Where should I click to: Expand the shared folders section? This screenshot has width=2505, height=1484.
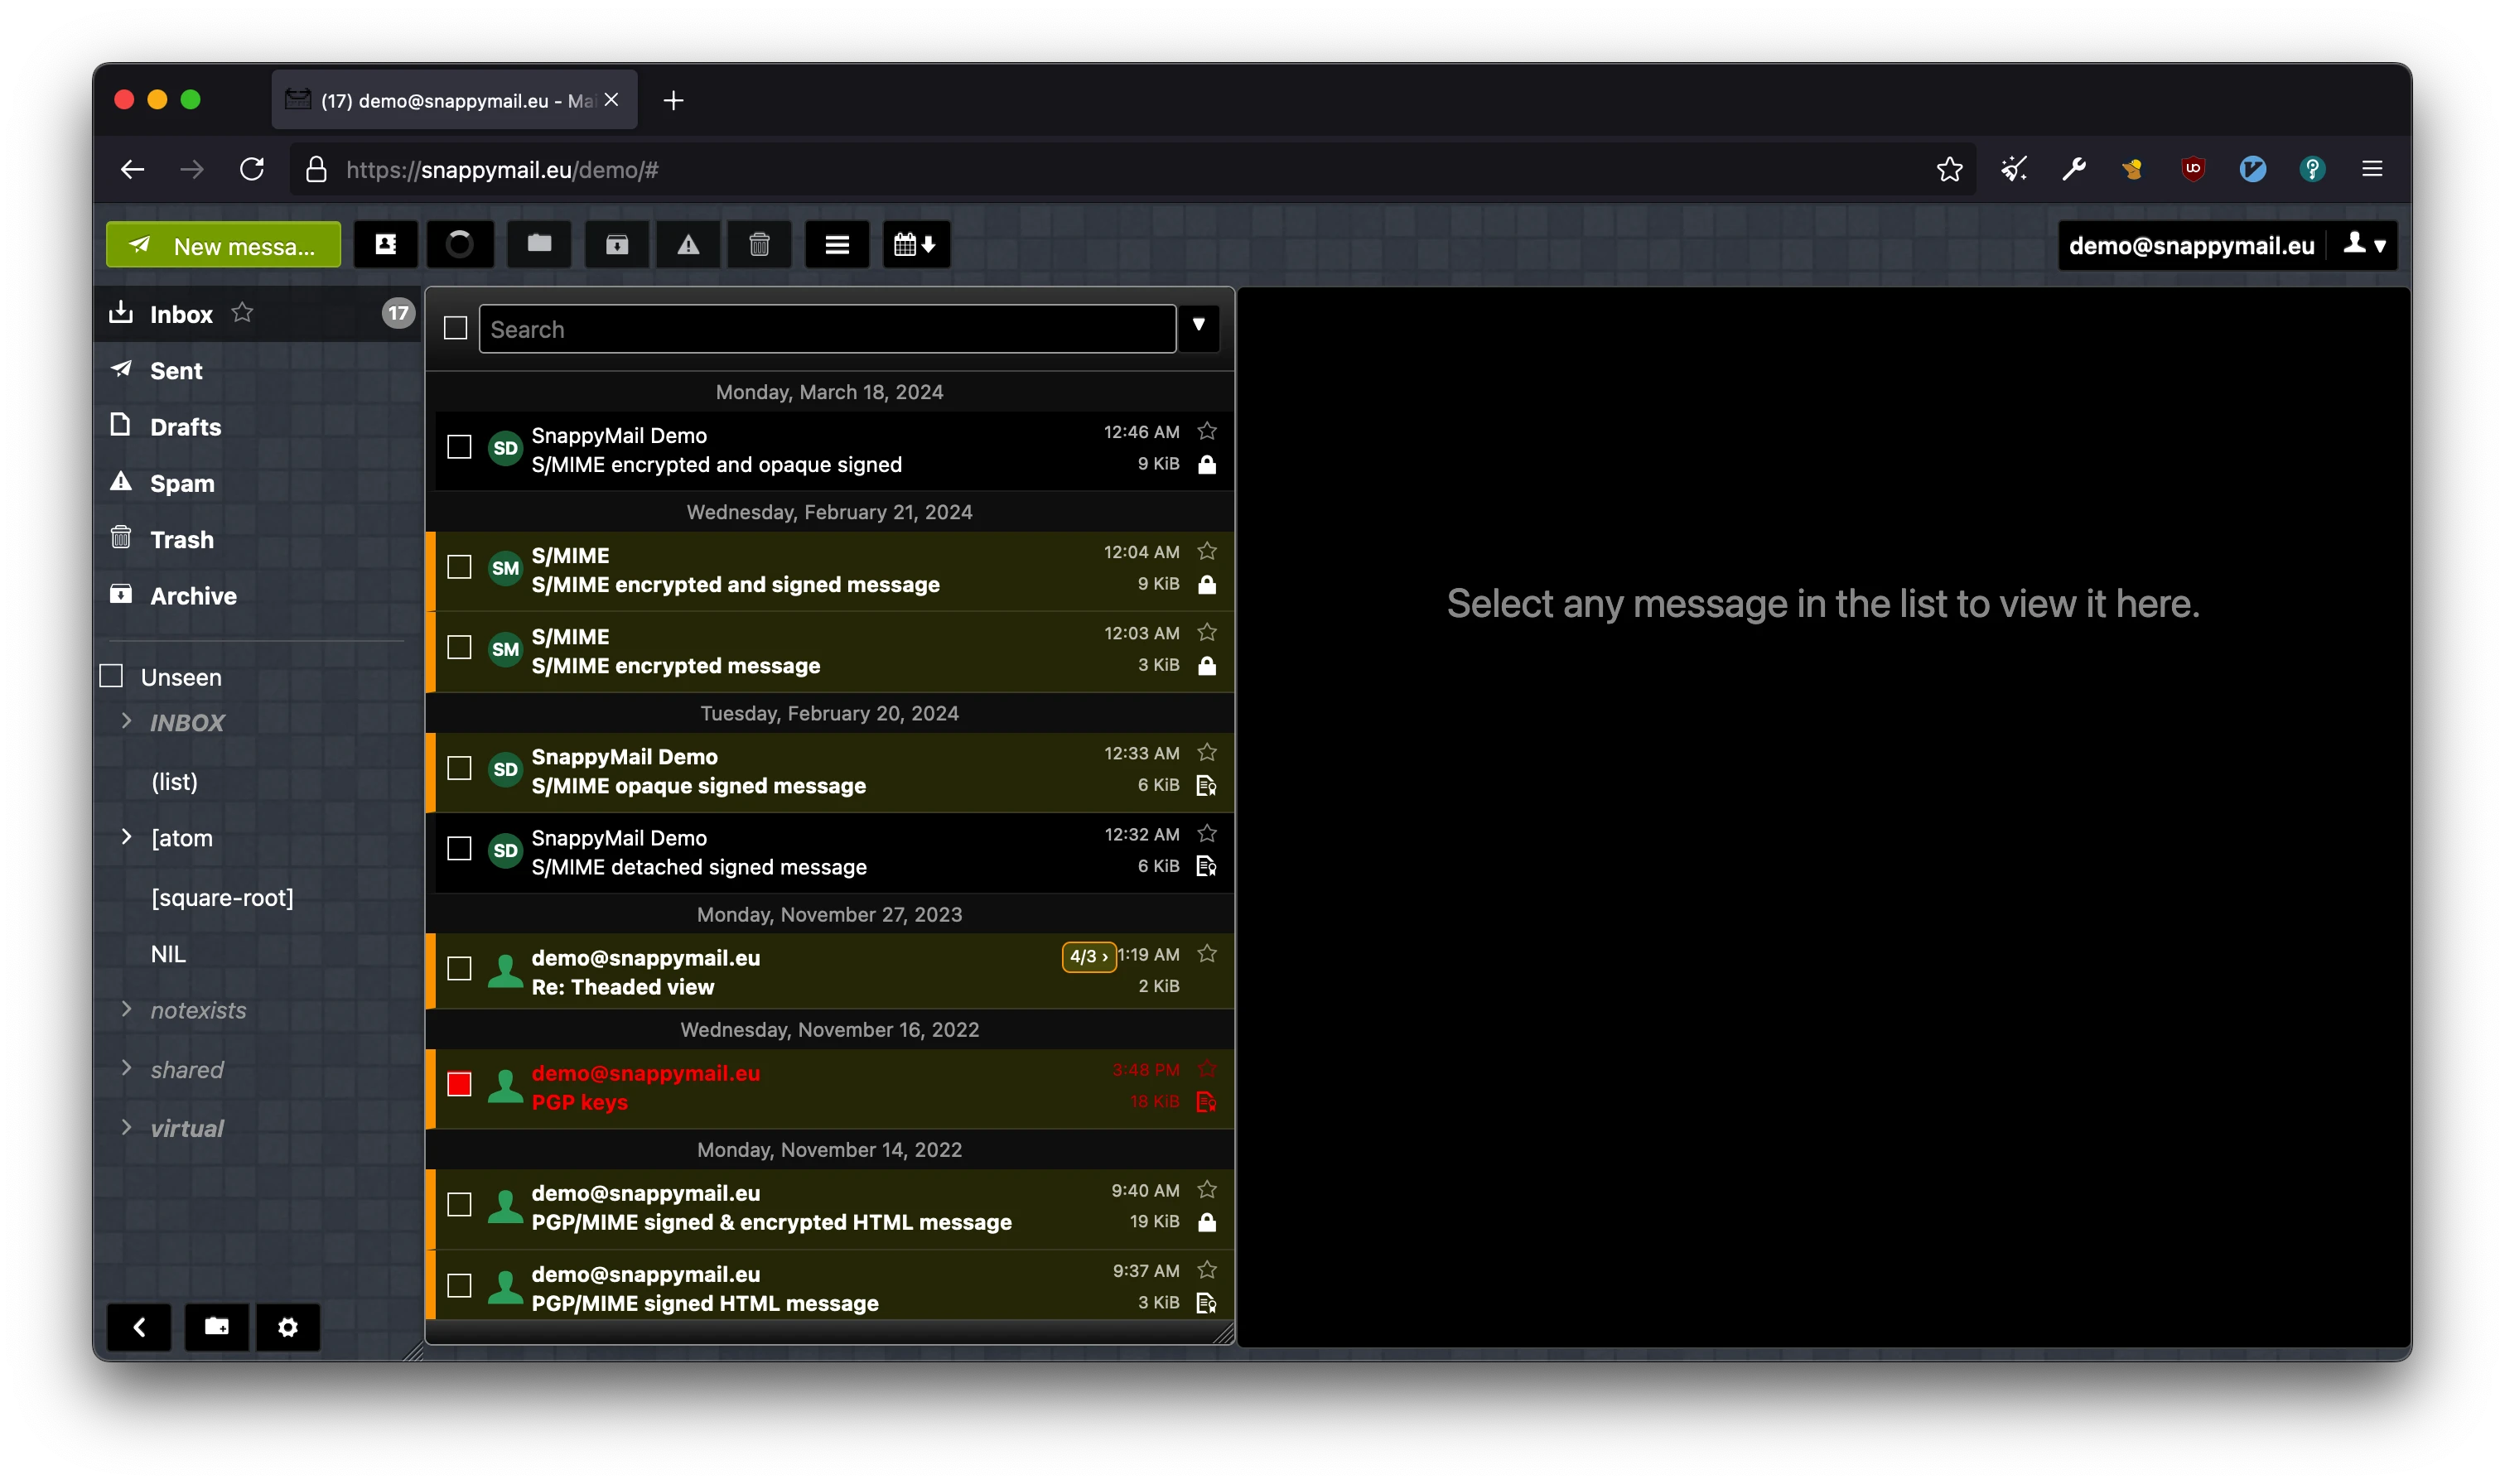(x=127, y=1068)
